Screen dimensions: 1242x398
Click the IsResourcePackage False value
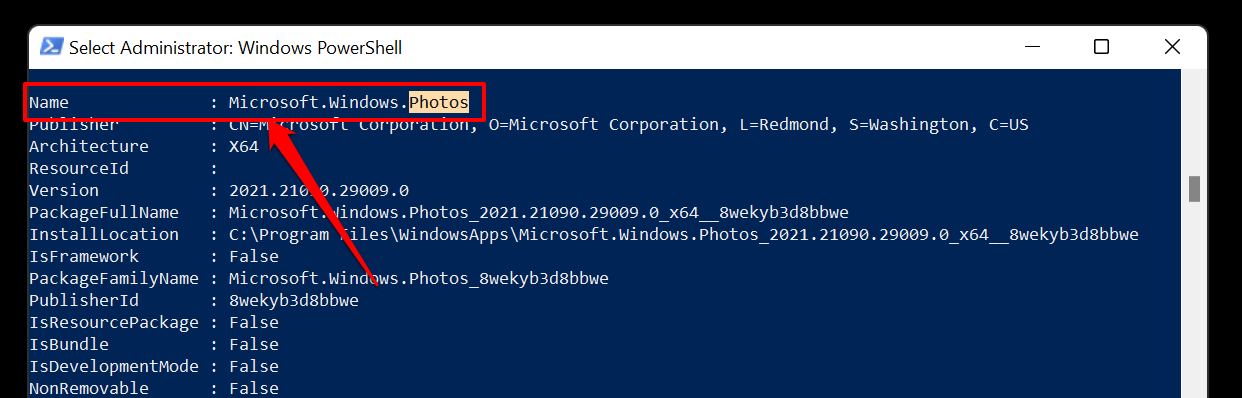pos(254,322)
